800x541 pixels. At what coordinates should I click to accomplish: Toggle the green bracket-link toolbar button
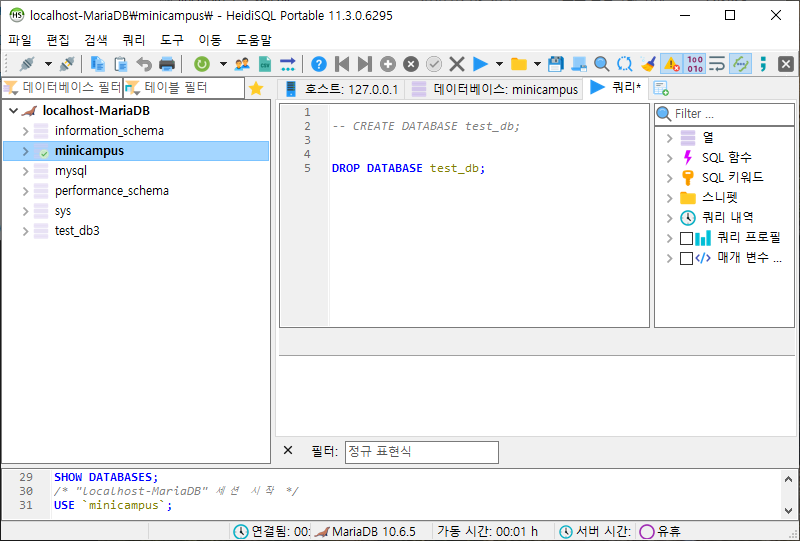[x=740, y=64]
